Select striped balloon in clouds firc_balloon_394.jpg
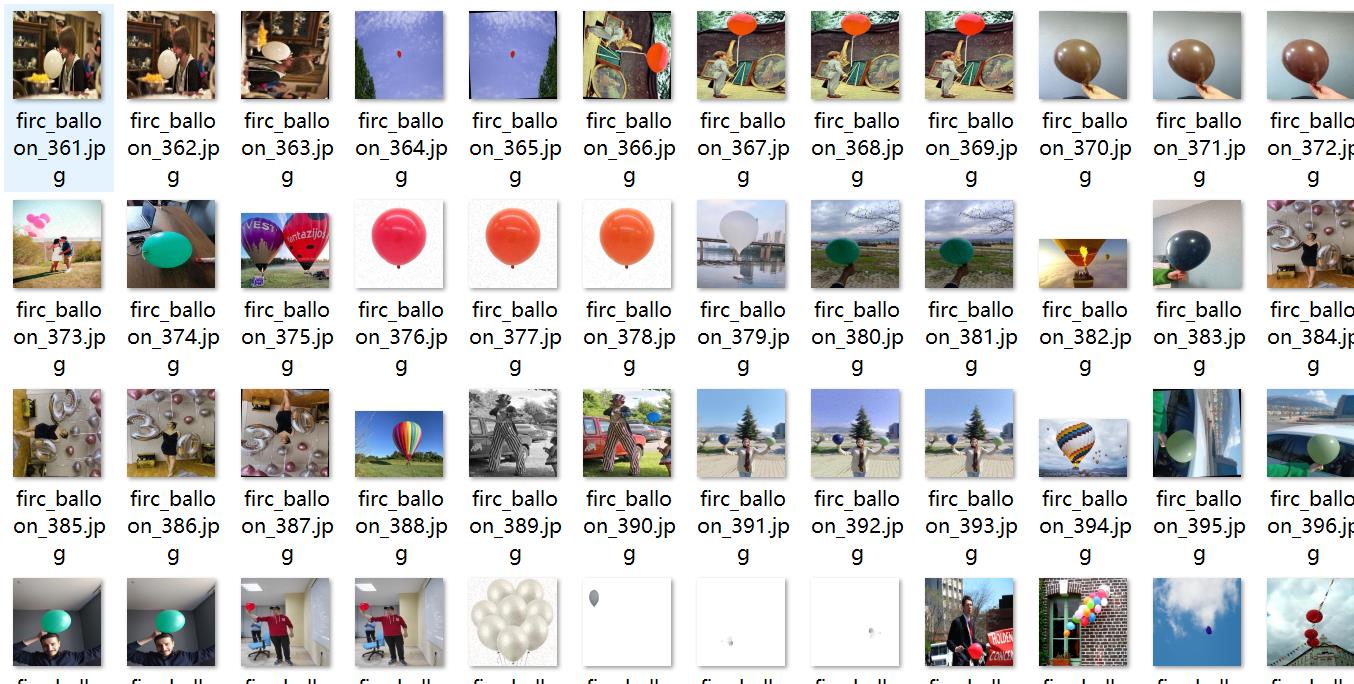Viewport: 1354px width, 684px height. [x=1083, y=448]
